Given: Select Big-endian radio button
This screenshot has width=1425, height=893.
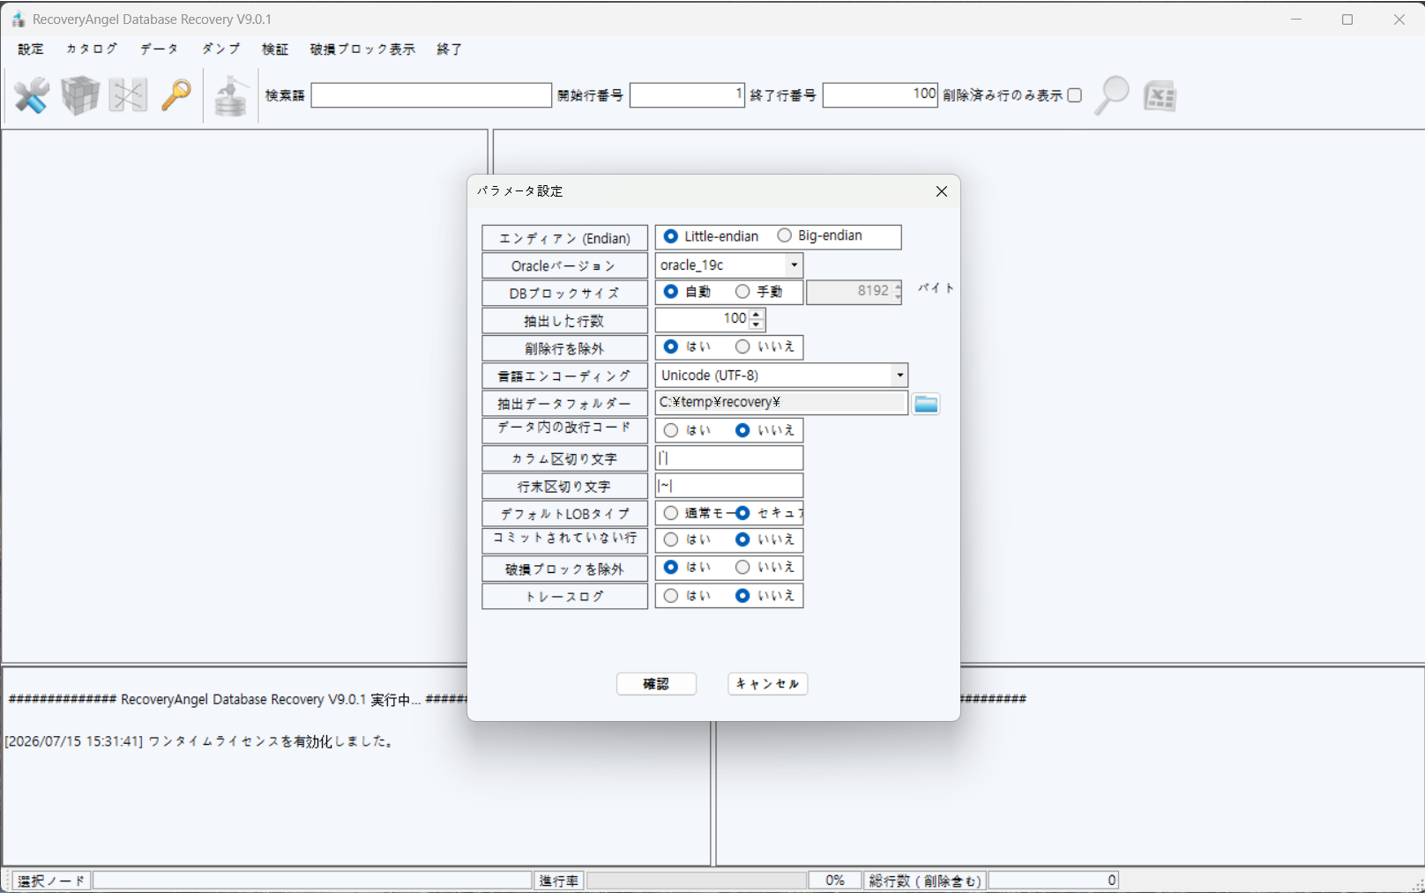Looking at the screenshot, I should pos(784,236).
